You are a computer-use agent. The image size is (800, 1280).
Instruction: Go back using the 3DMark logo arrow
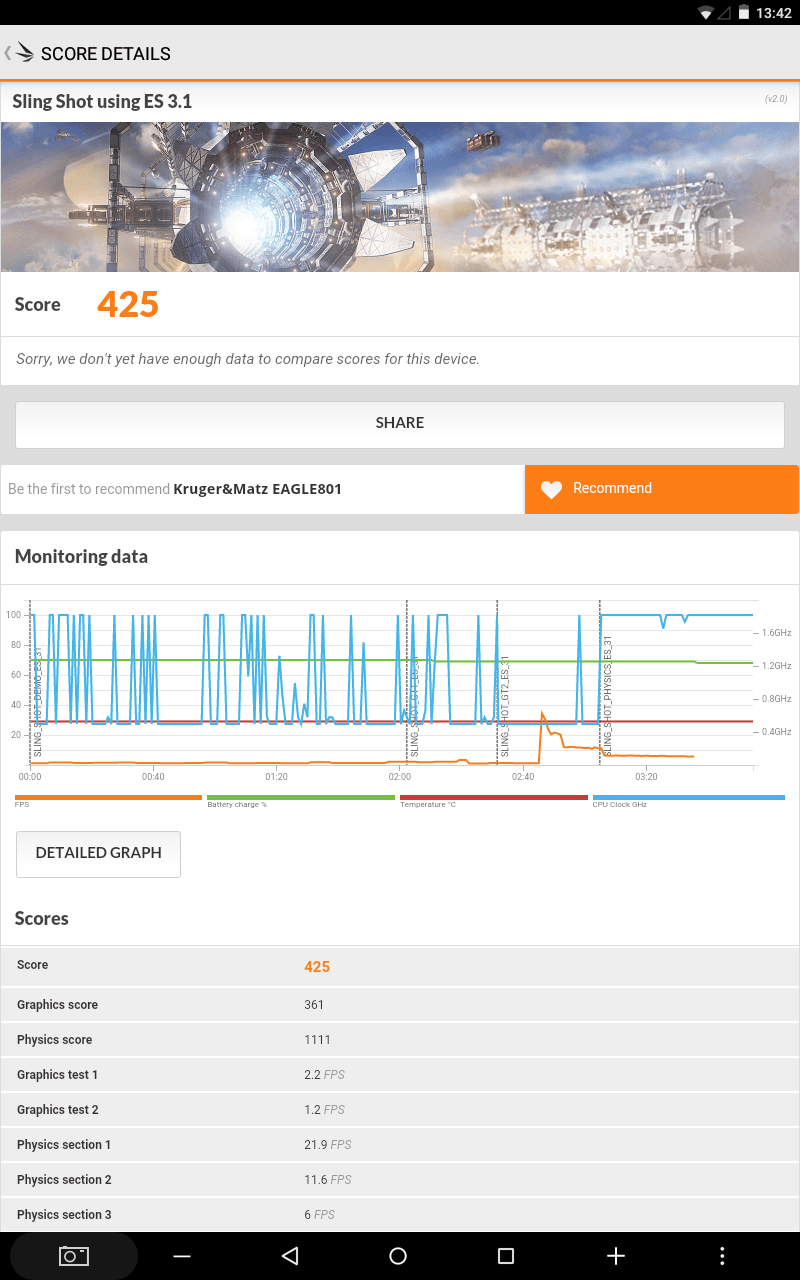click(x=20, y=53)
